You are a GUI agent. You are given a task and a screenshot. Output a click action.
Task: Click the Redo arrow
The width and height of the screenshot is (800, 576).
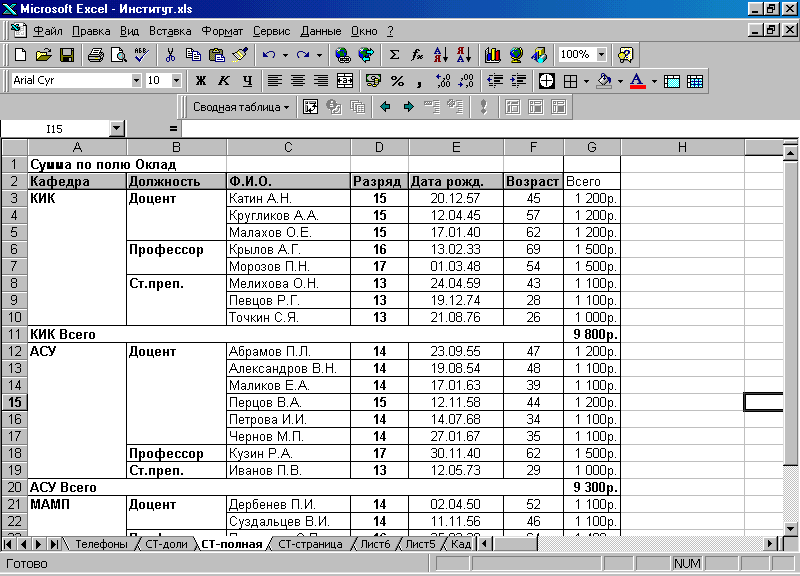point(303,55)
